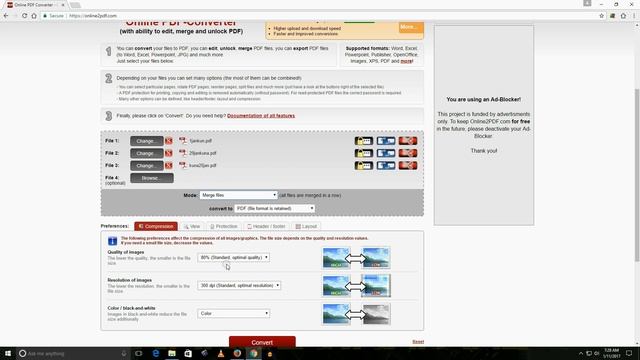Click the page vertical scrollbar
This screenshot has width=640, height=360.
[x=637, y=176]
